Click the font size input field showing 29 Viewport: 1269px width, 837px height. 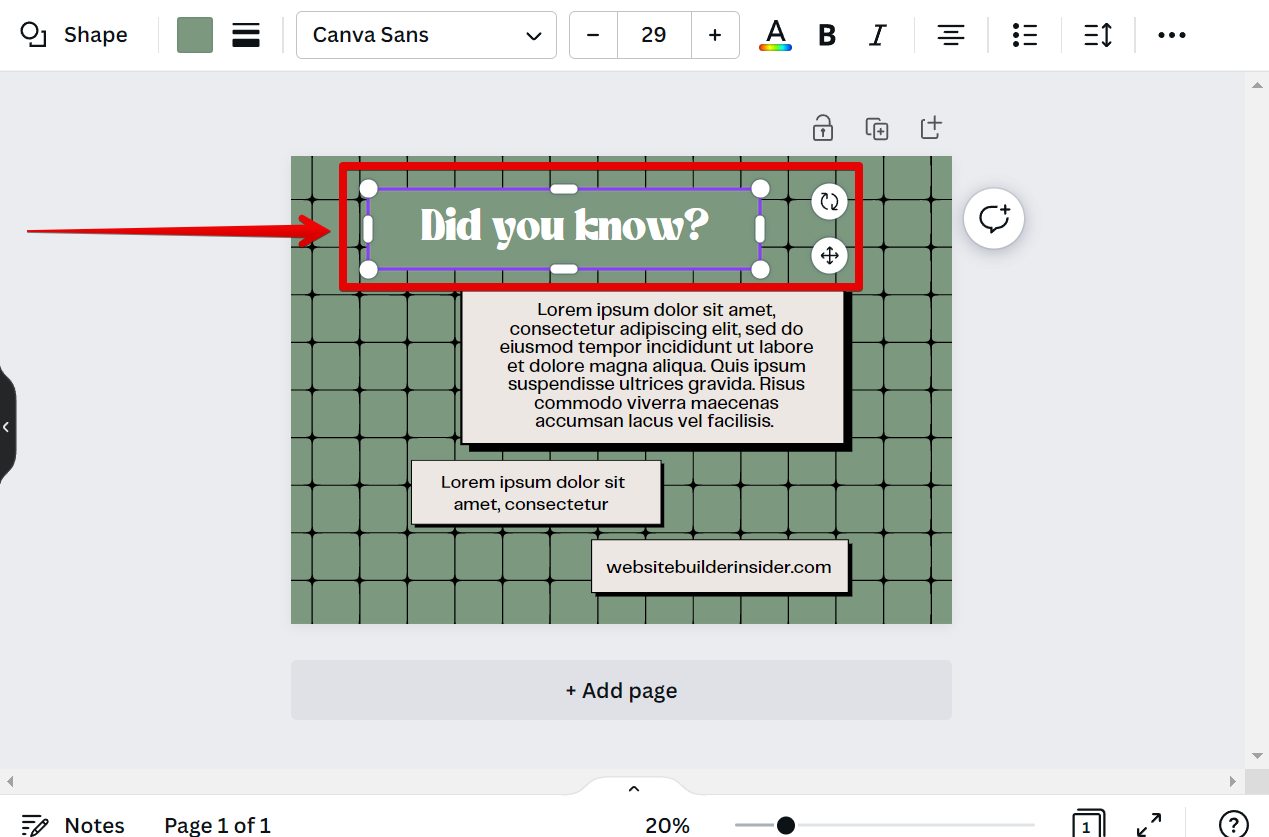tap(653, 34)
